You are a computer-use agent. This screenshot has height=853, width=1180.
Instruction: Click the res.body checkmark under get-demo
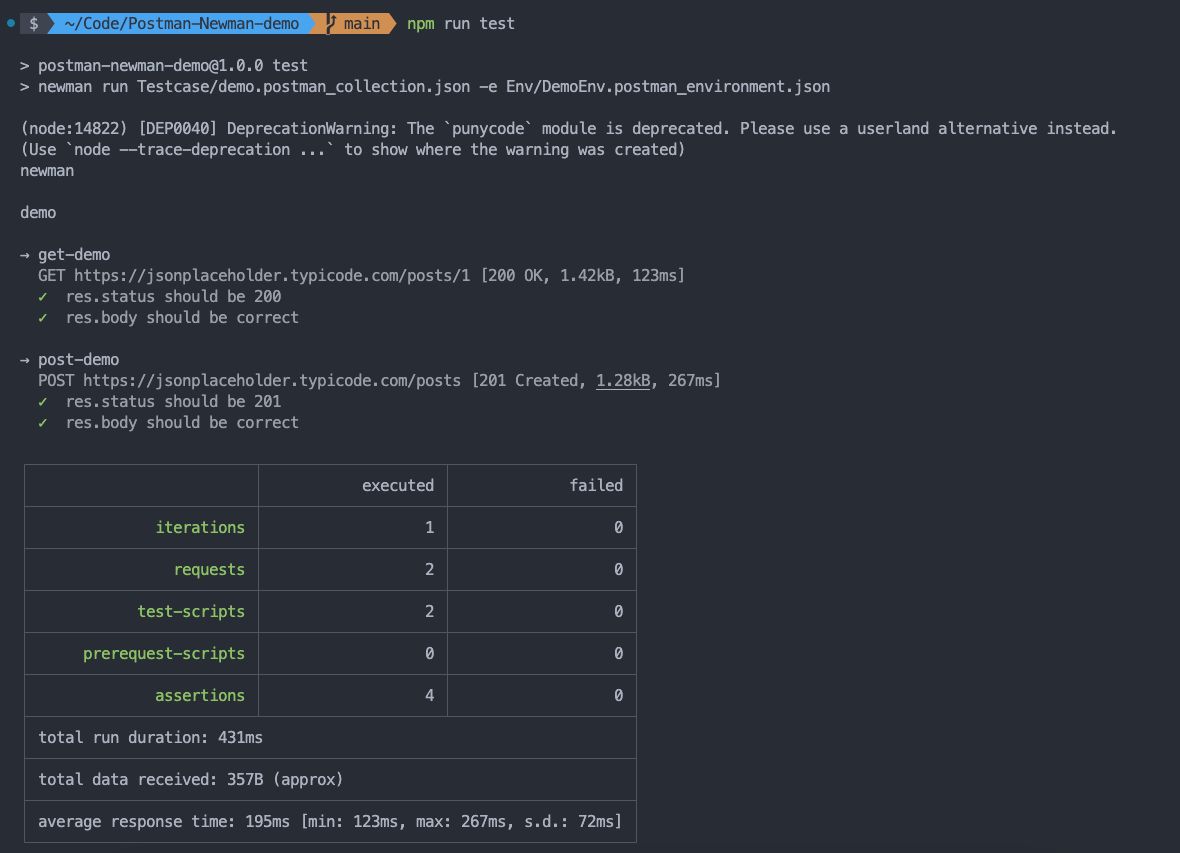[43, 318]
